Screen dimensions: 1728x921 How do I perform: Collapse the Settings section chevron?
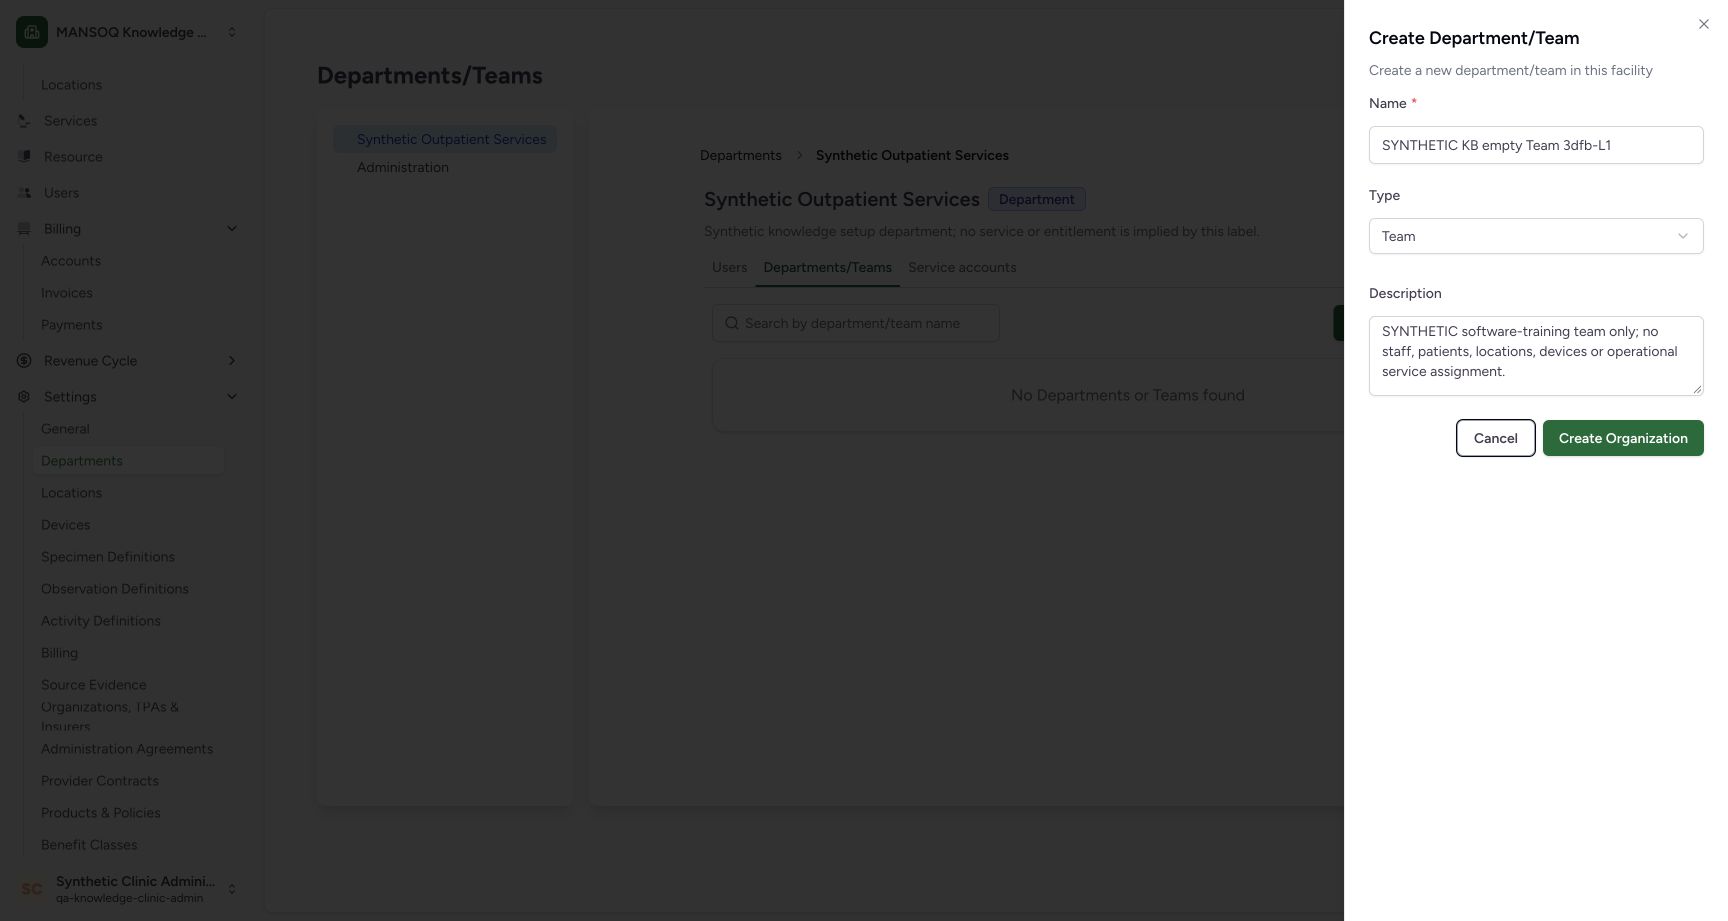coord(232,397)
